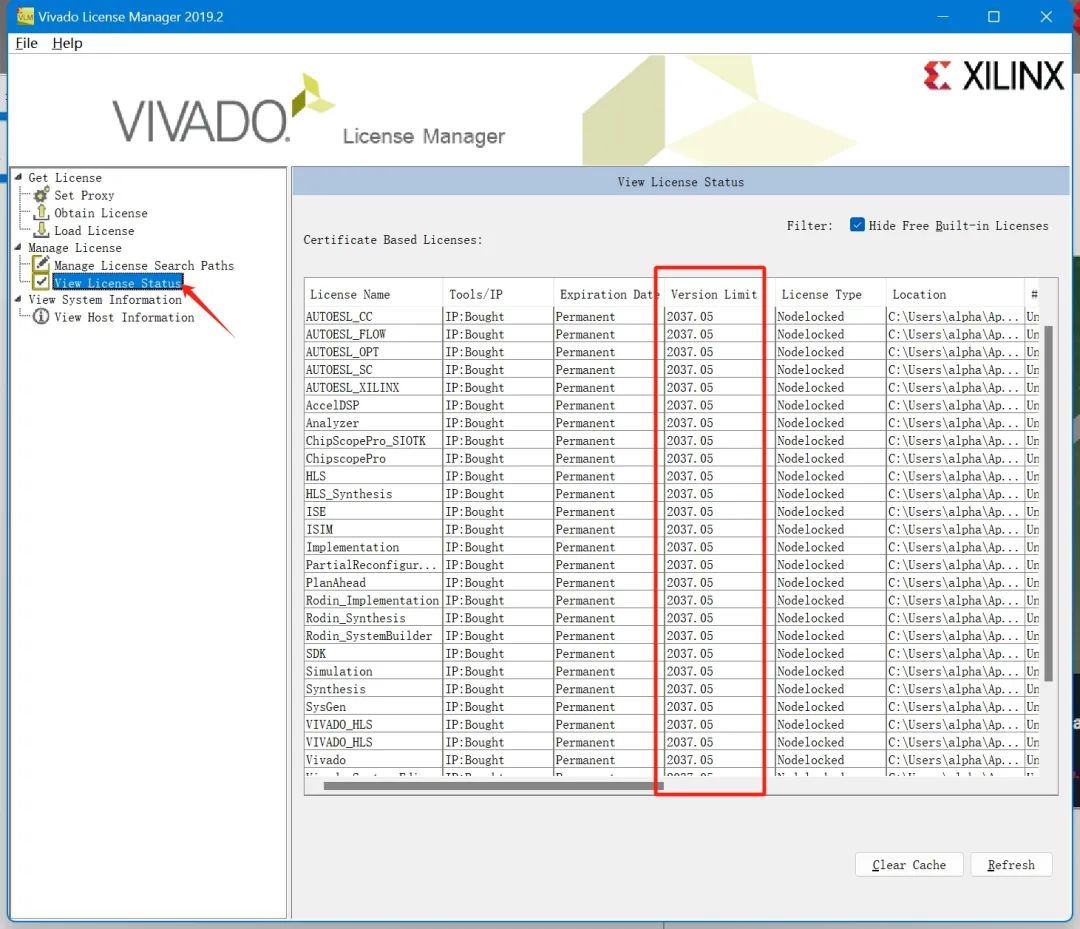Click the Vivado License Manager title bar icon

[x=25, y=17]
